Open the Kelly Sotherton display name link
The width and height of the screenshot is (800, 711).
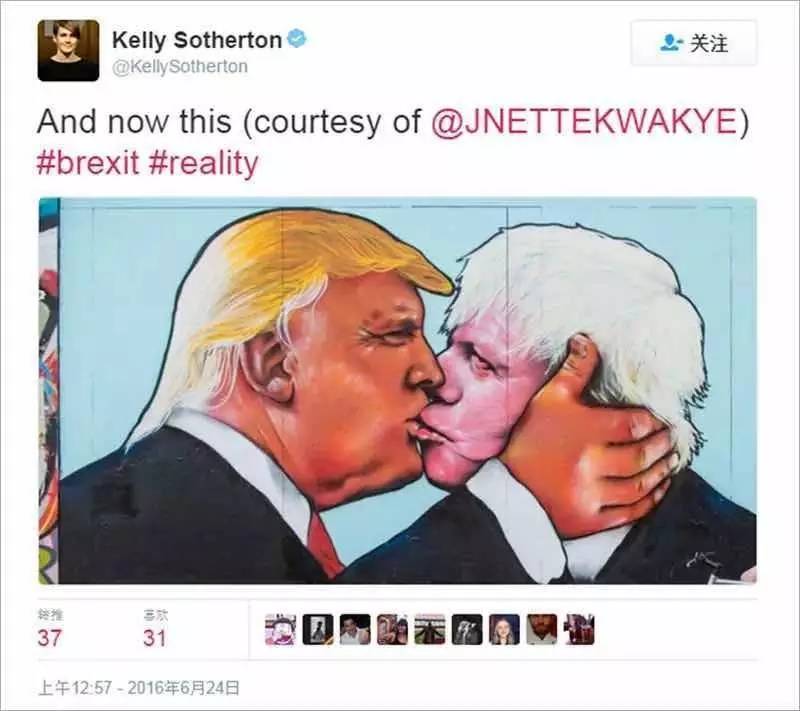tap(197, 40)
